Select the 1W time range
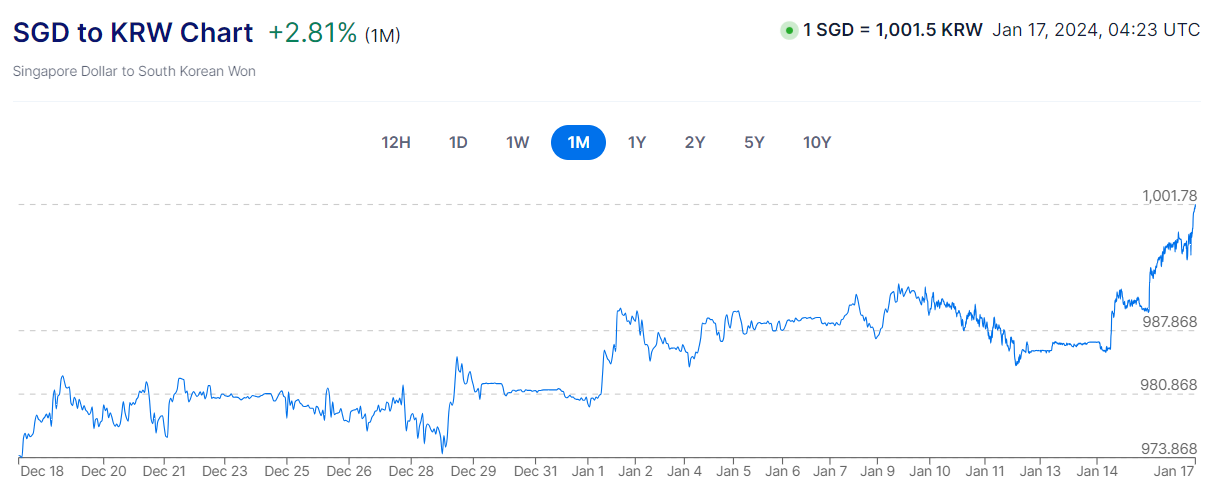 point(517,142)
